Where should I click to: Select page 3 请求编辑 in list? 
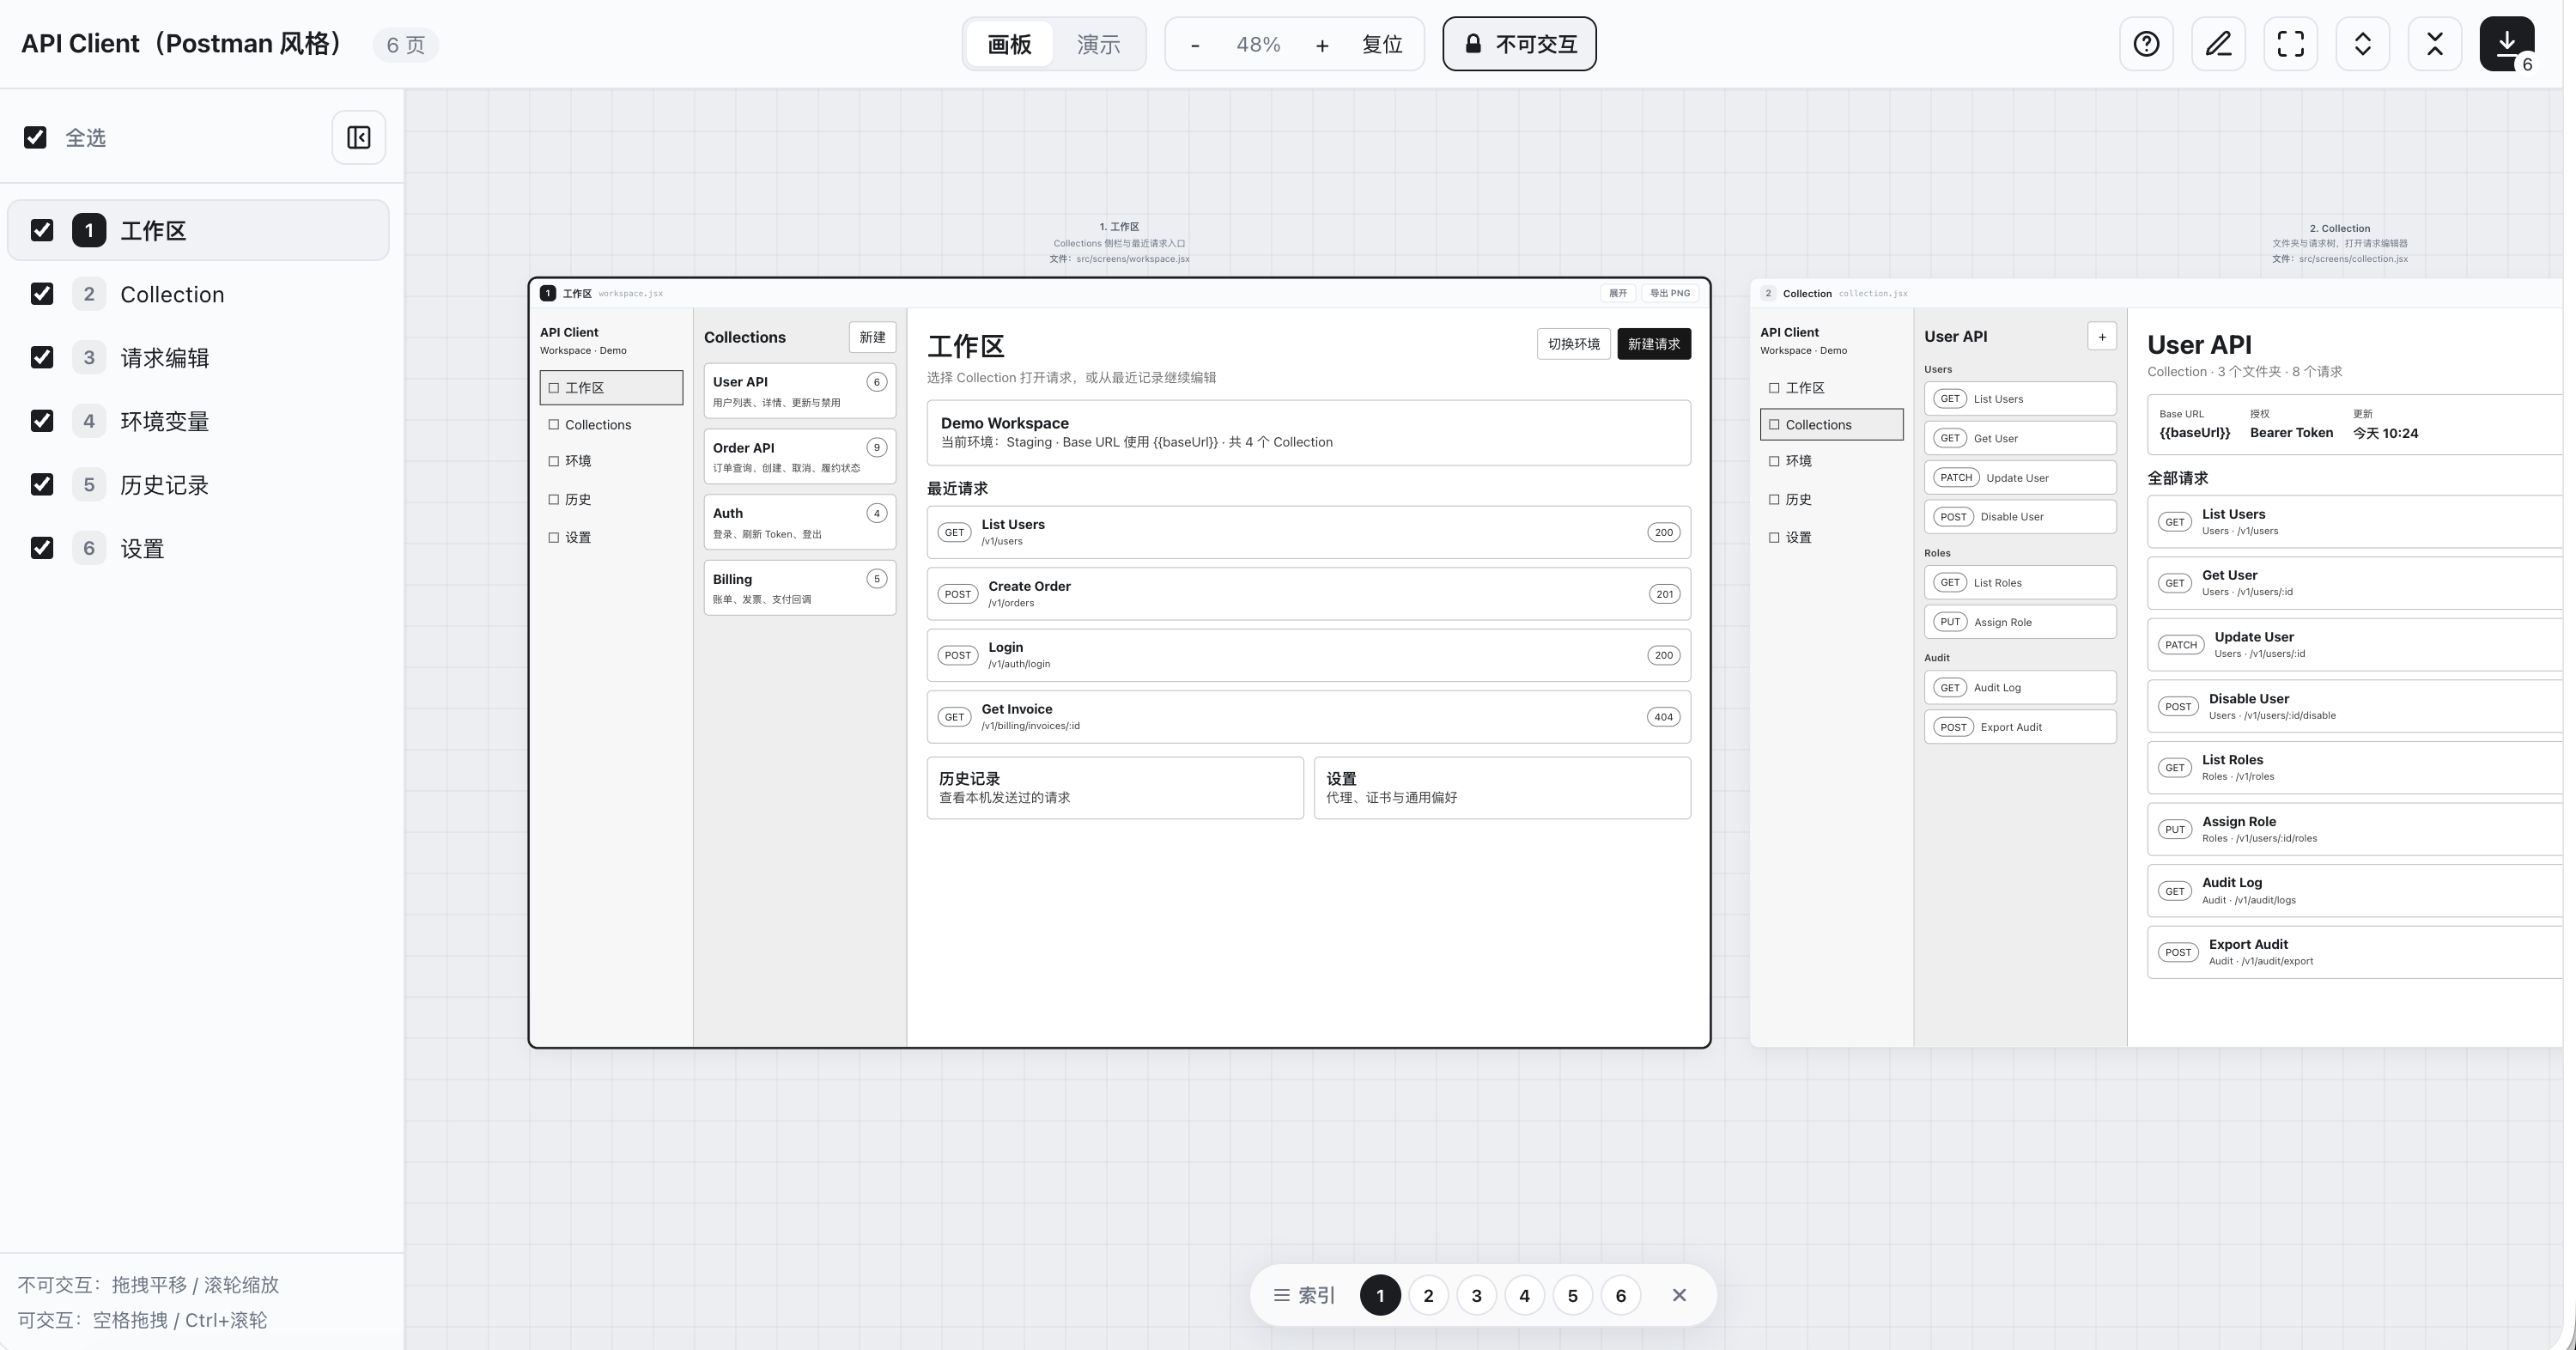coord(198,357)
